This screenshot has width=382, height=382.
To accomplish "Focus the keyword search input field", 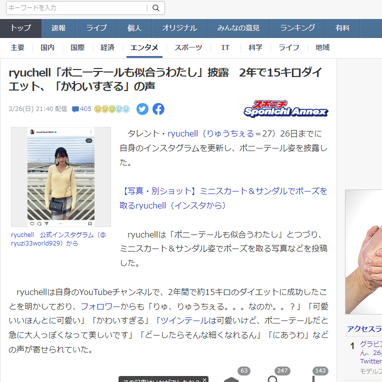I will [x=77, y=8].
